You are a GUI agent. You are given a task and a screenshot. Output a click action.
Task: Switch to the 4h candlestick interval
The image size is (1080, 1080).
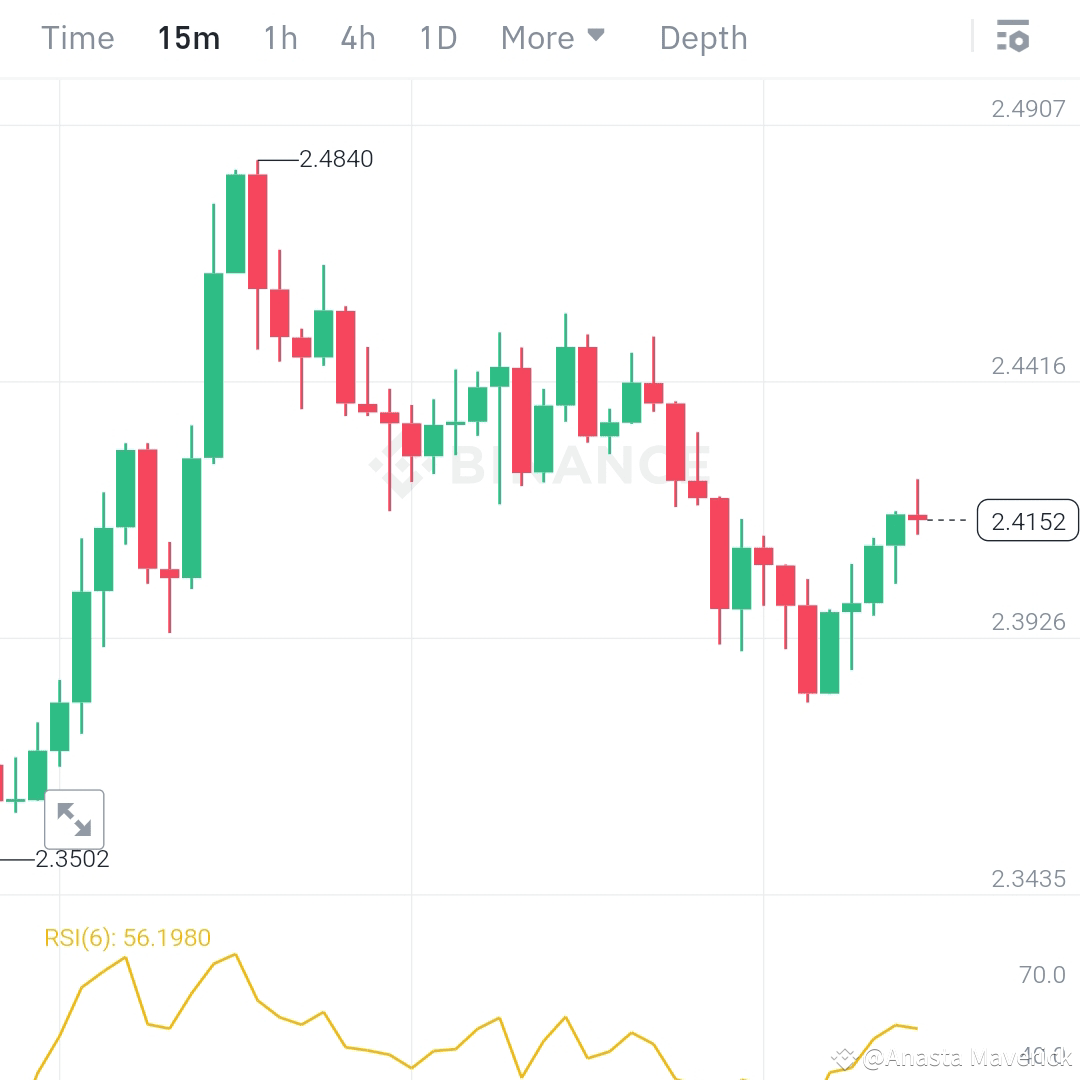[x=357, y=37]
